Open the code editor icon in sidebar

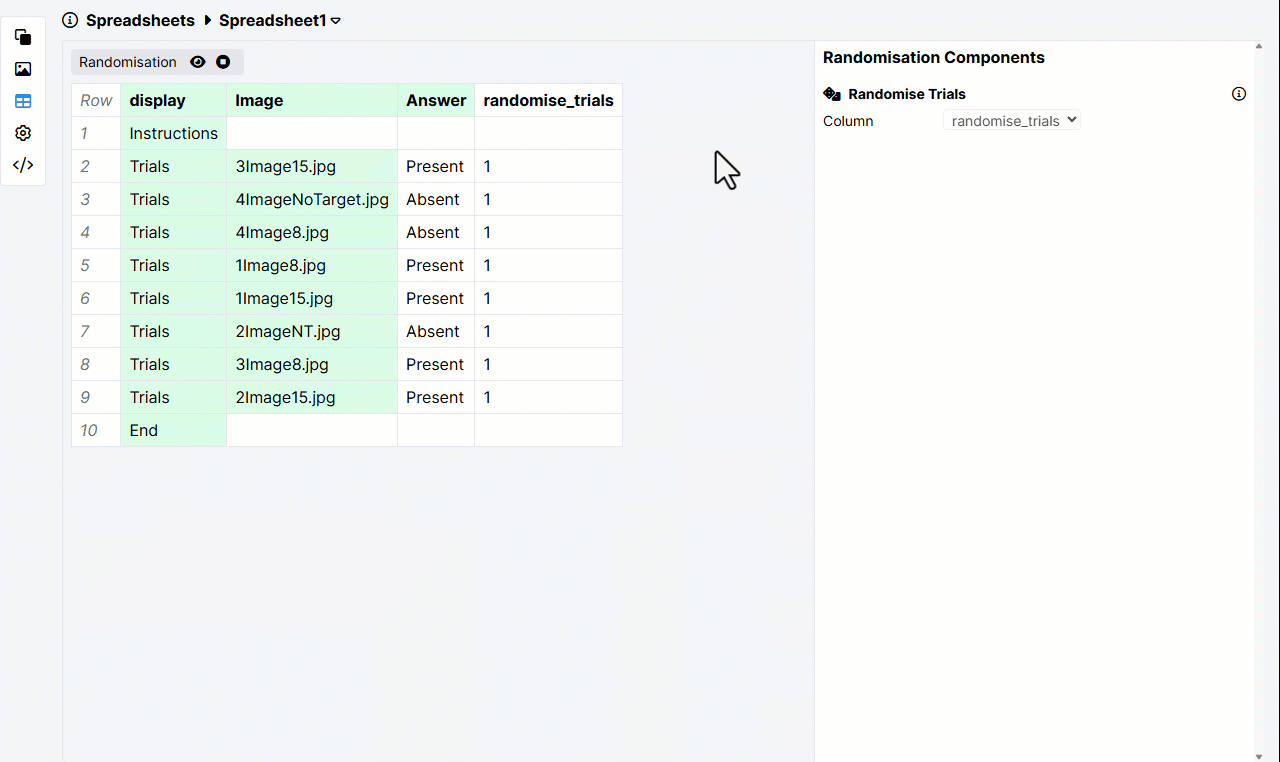(22, 164)
